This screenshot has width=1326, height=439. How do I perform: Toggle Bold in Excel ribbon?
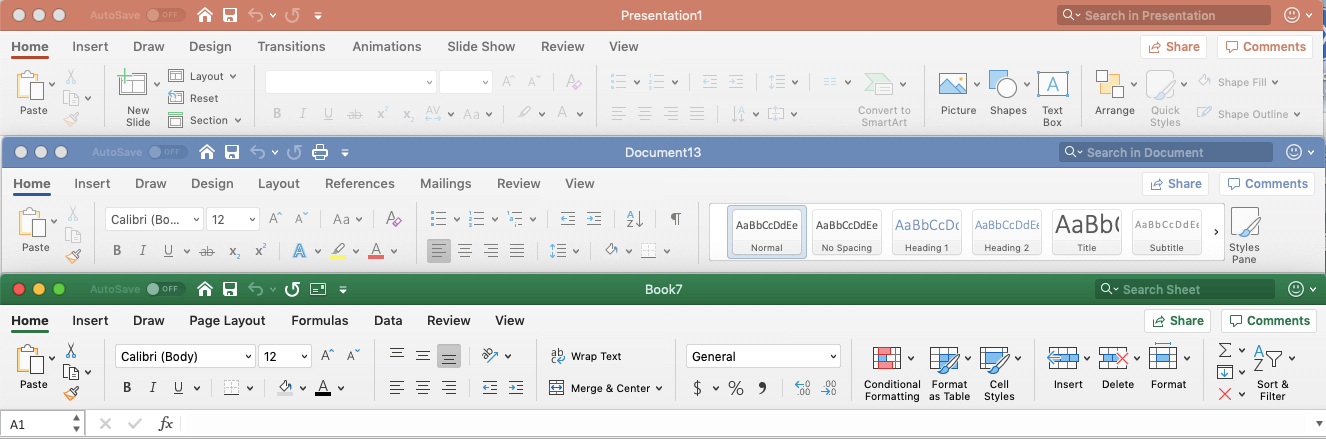coord(127,388)
